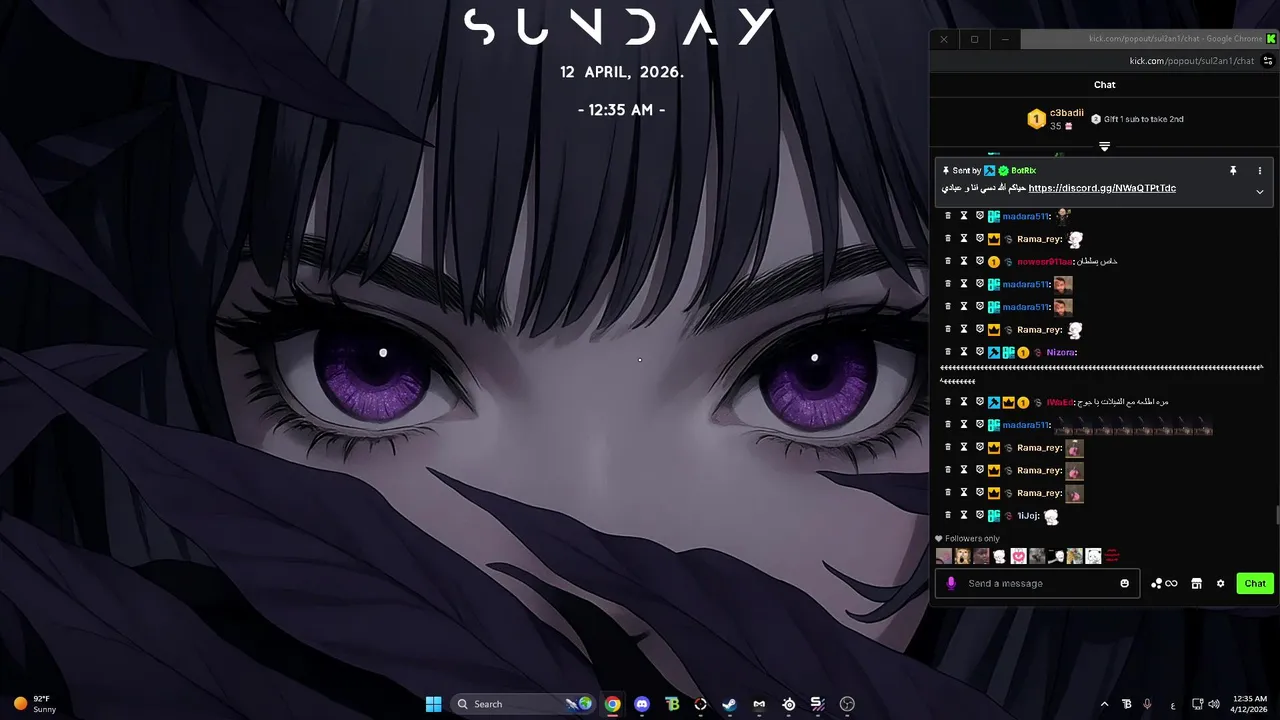
Task: Ban iWaEd using the shield icon
Action: pyautogui.click(x=980, y=402)
